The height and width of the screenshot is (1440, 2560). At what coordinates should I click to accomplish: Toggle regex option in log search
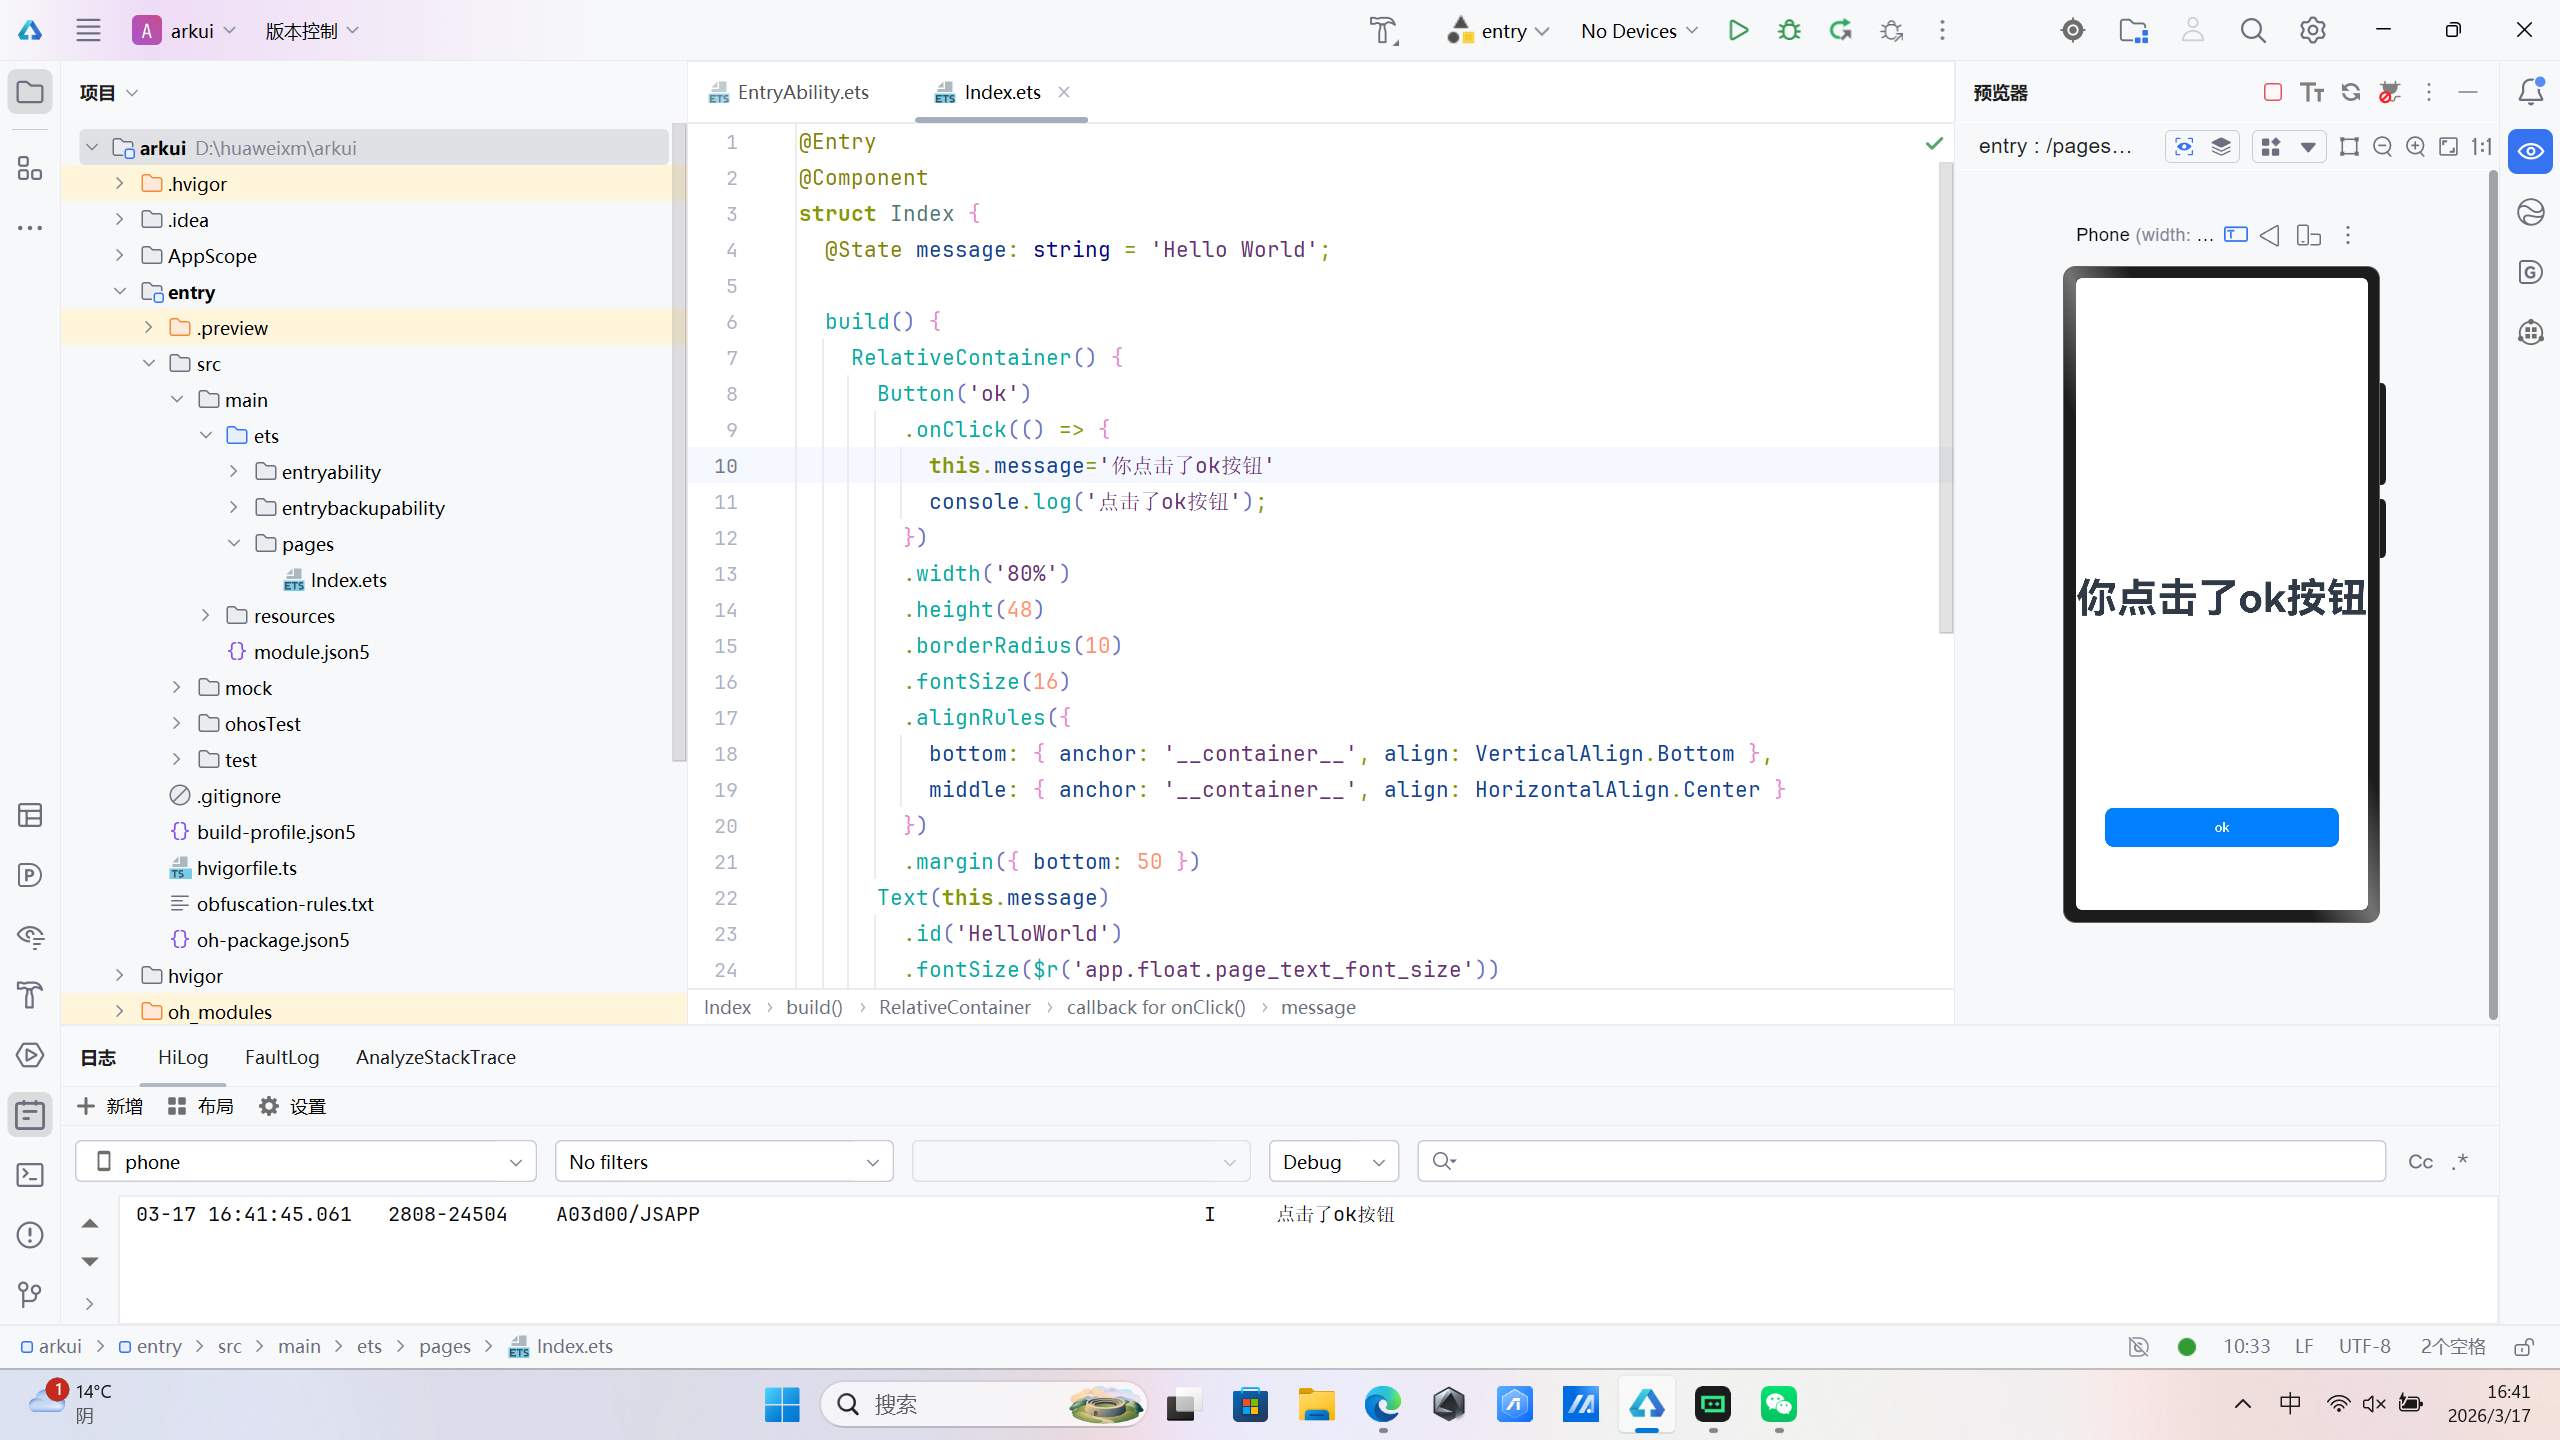click(x=2461, y=1161)
